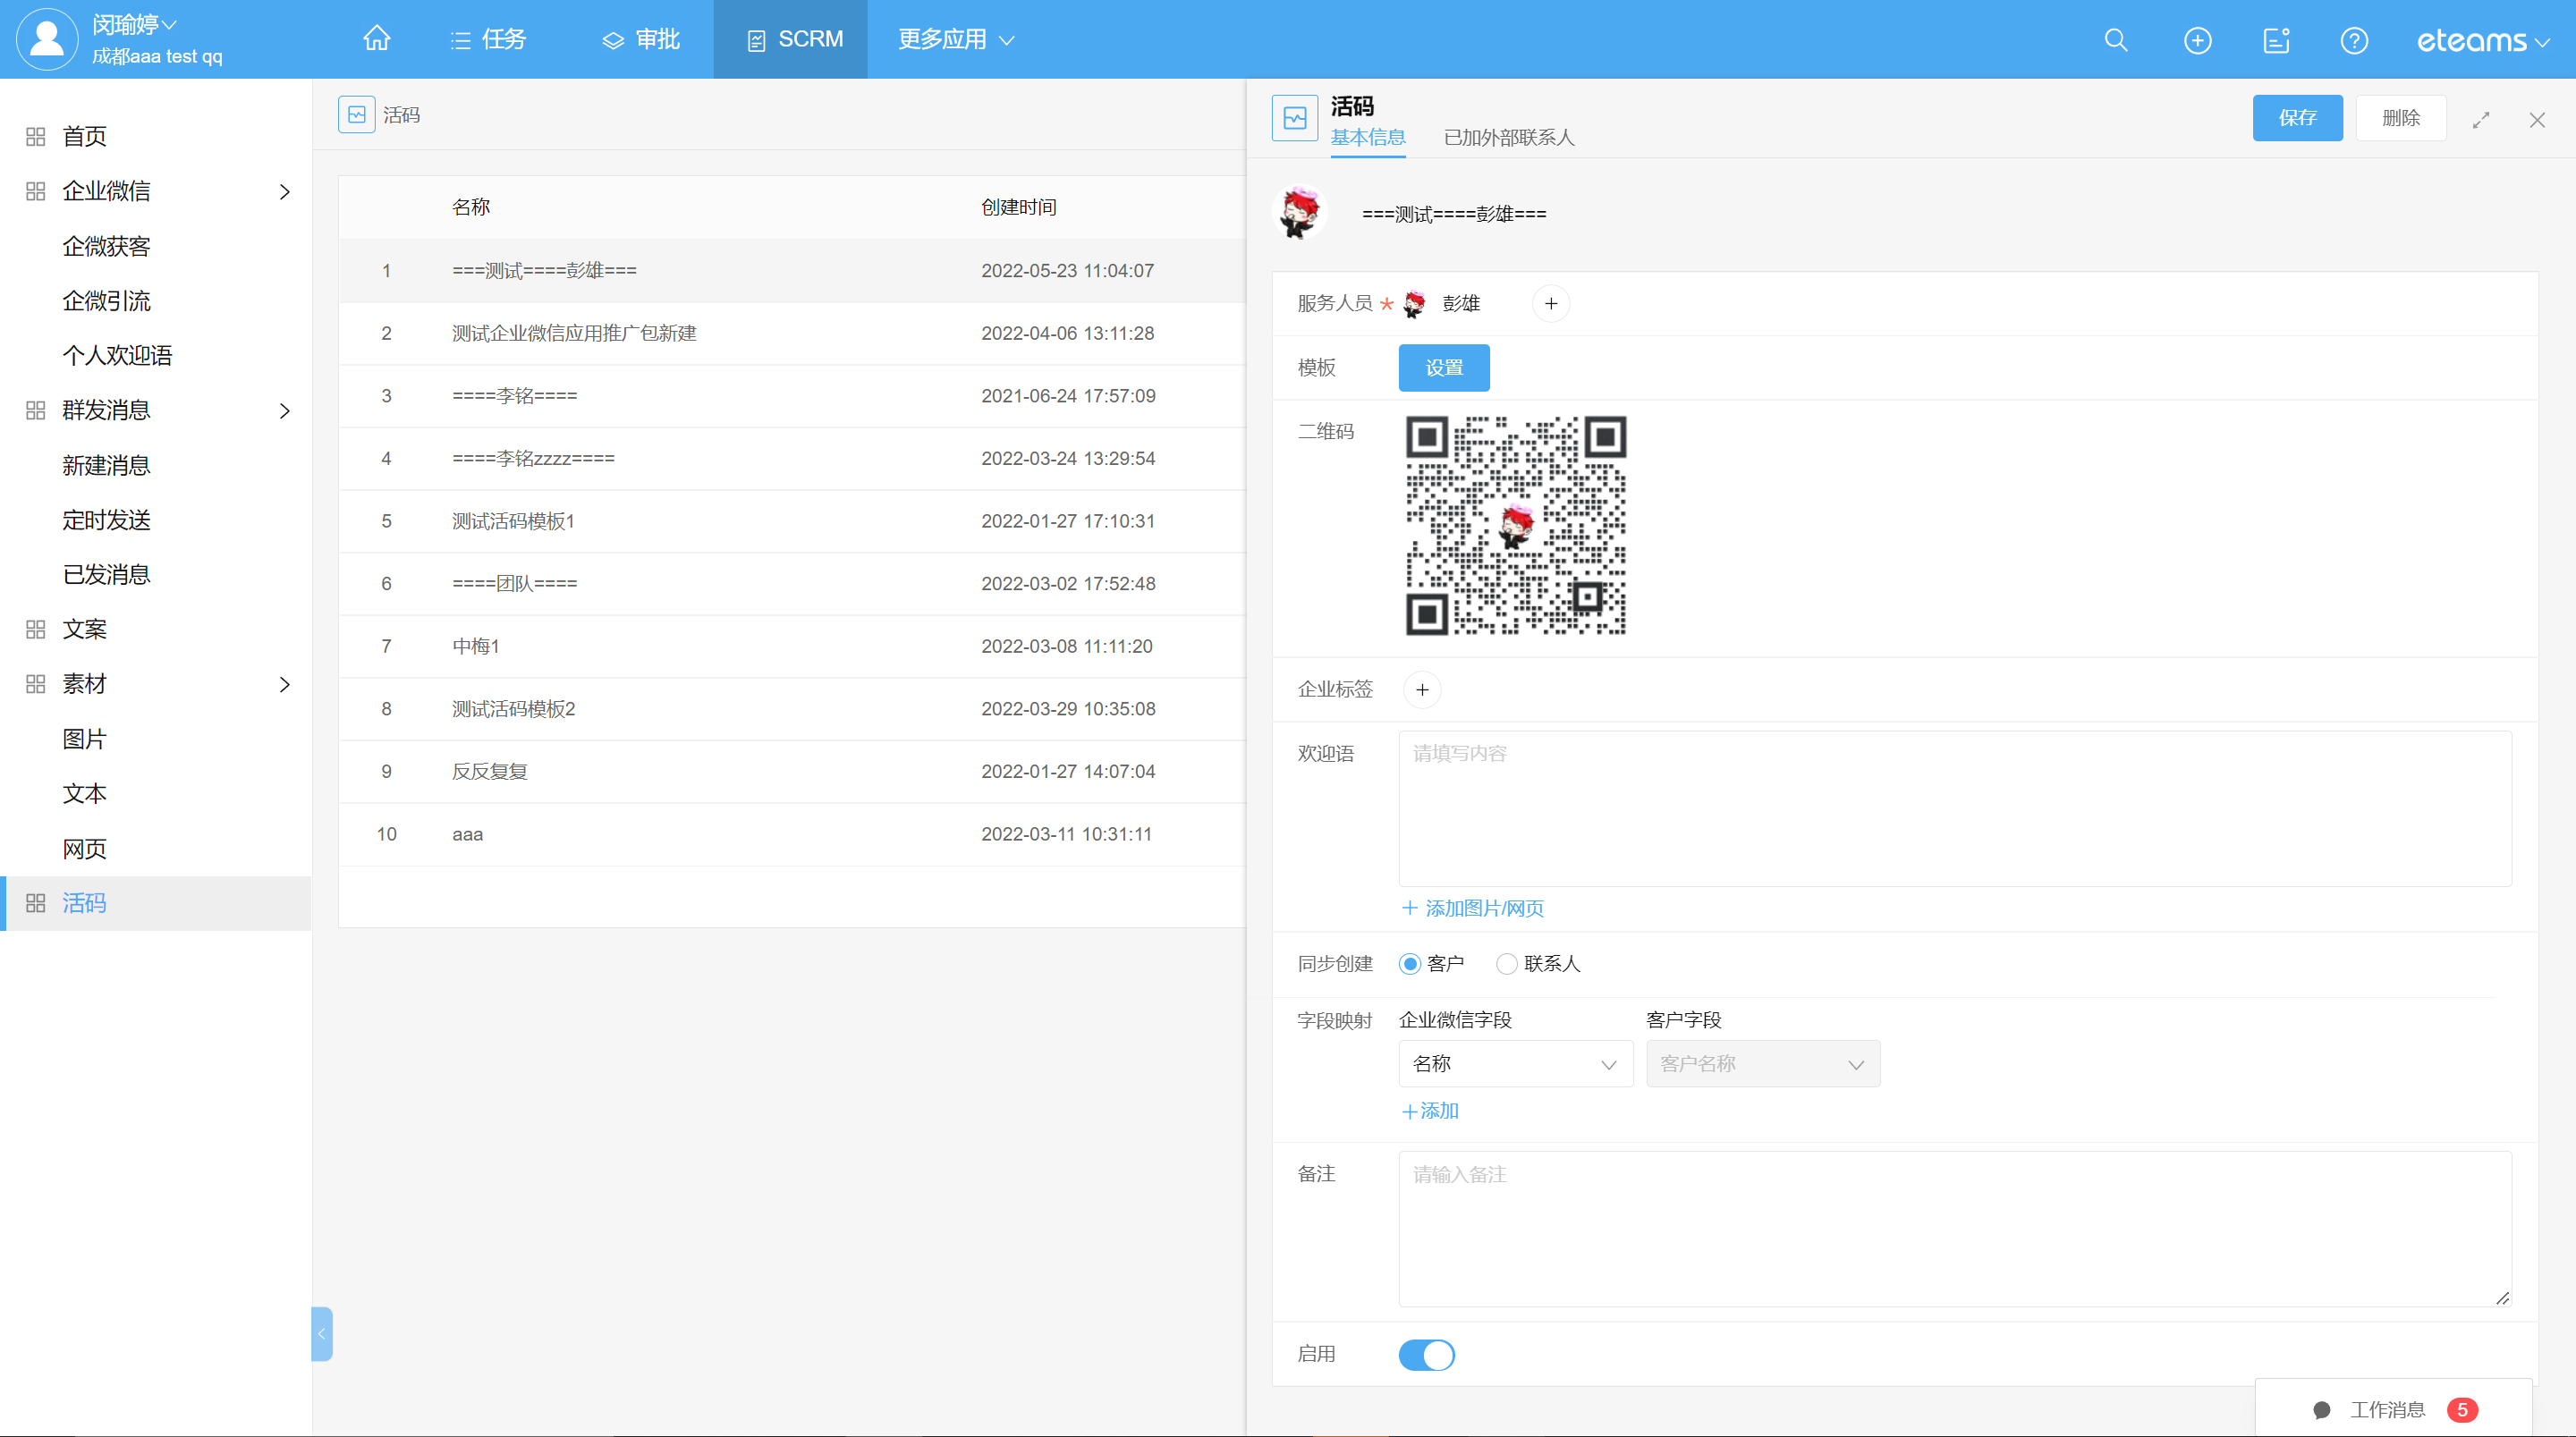Toggle the 启用 switch
The height and width of the screenshot is (1437, 2576).
point(1426,1355)
